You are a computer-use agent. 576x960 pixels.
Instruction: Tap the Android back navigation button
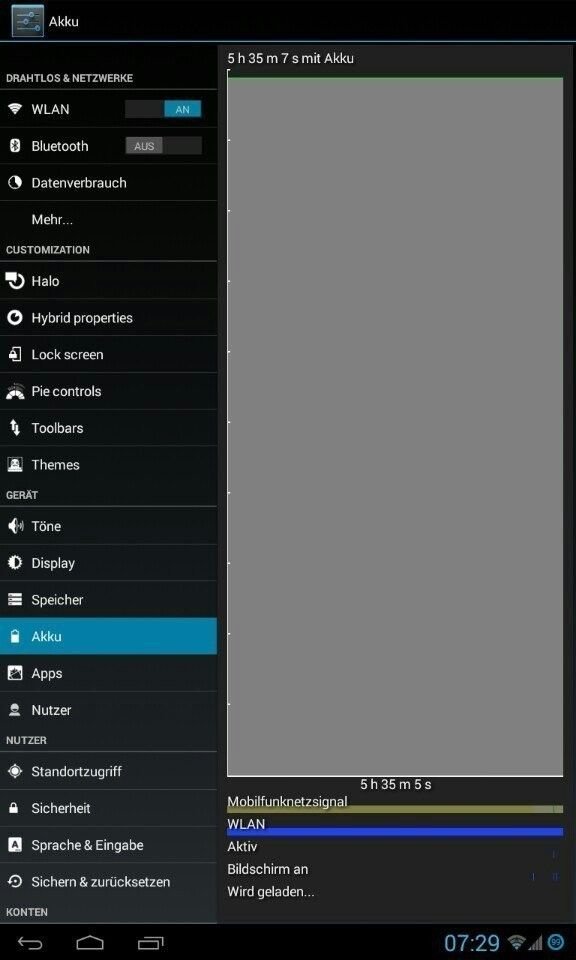pyautogui.click(x=29, y=942)
